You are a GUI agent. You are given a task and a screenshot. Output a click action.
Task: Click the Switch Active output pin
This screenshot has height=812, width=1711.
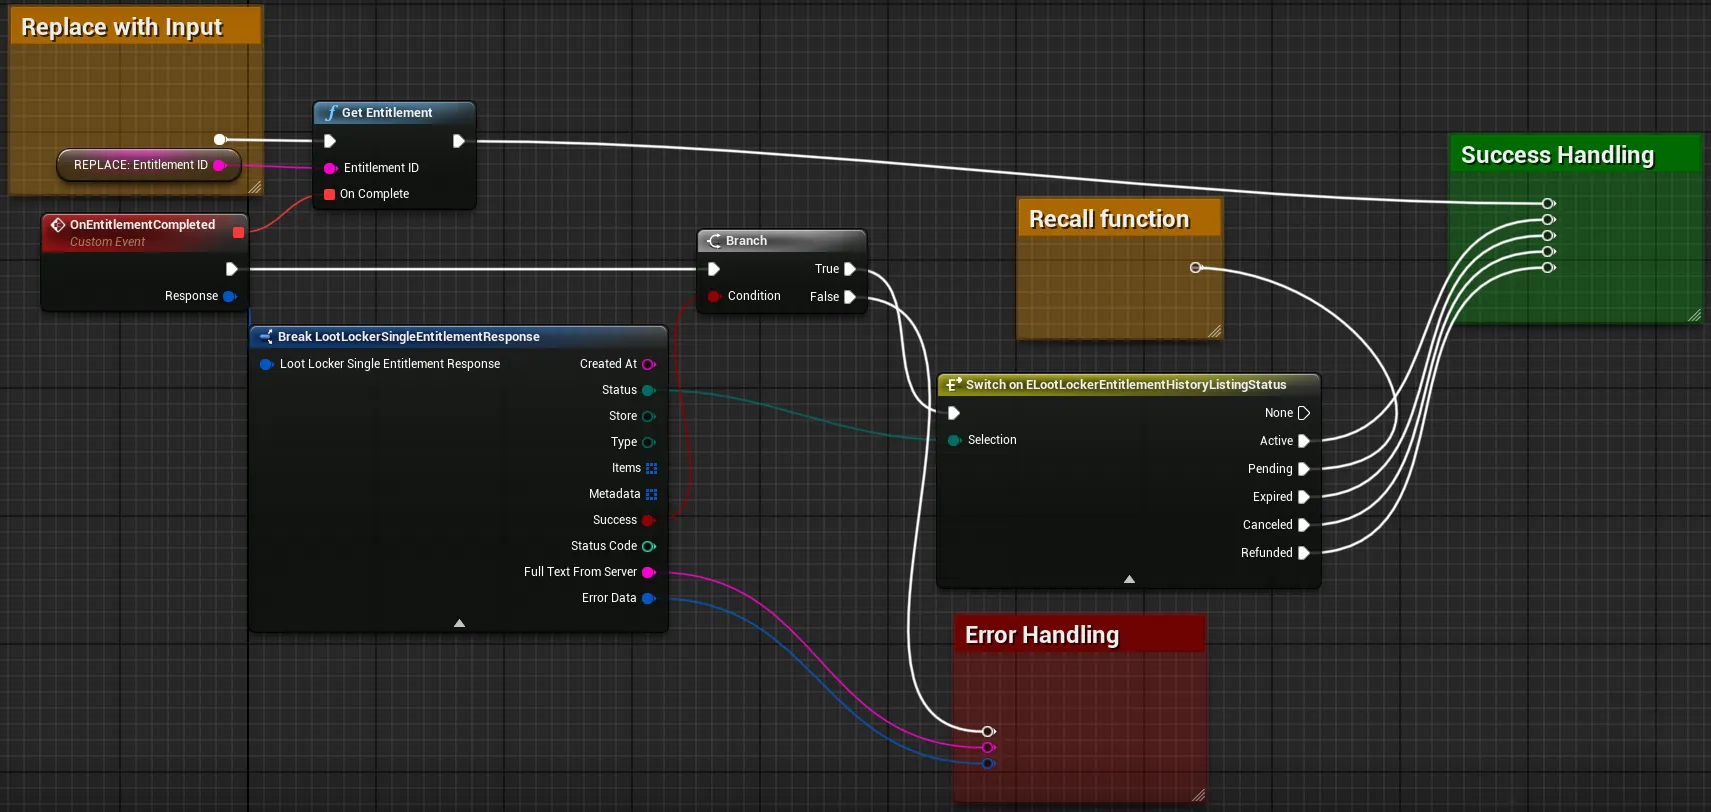click(1304, 441)
